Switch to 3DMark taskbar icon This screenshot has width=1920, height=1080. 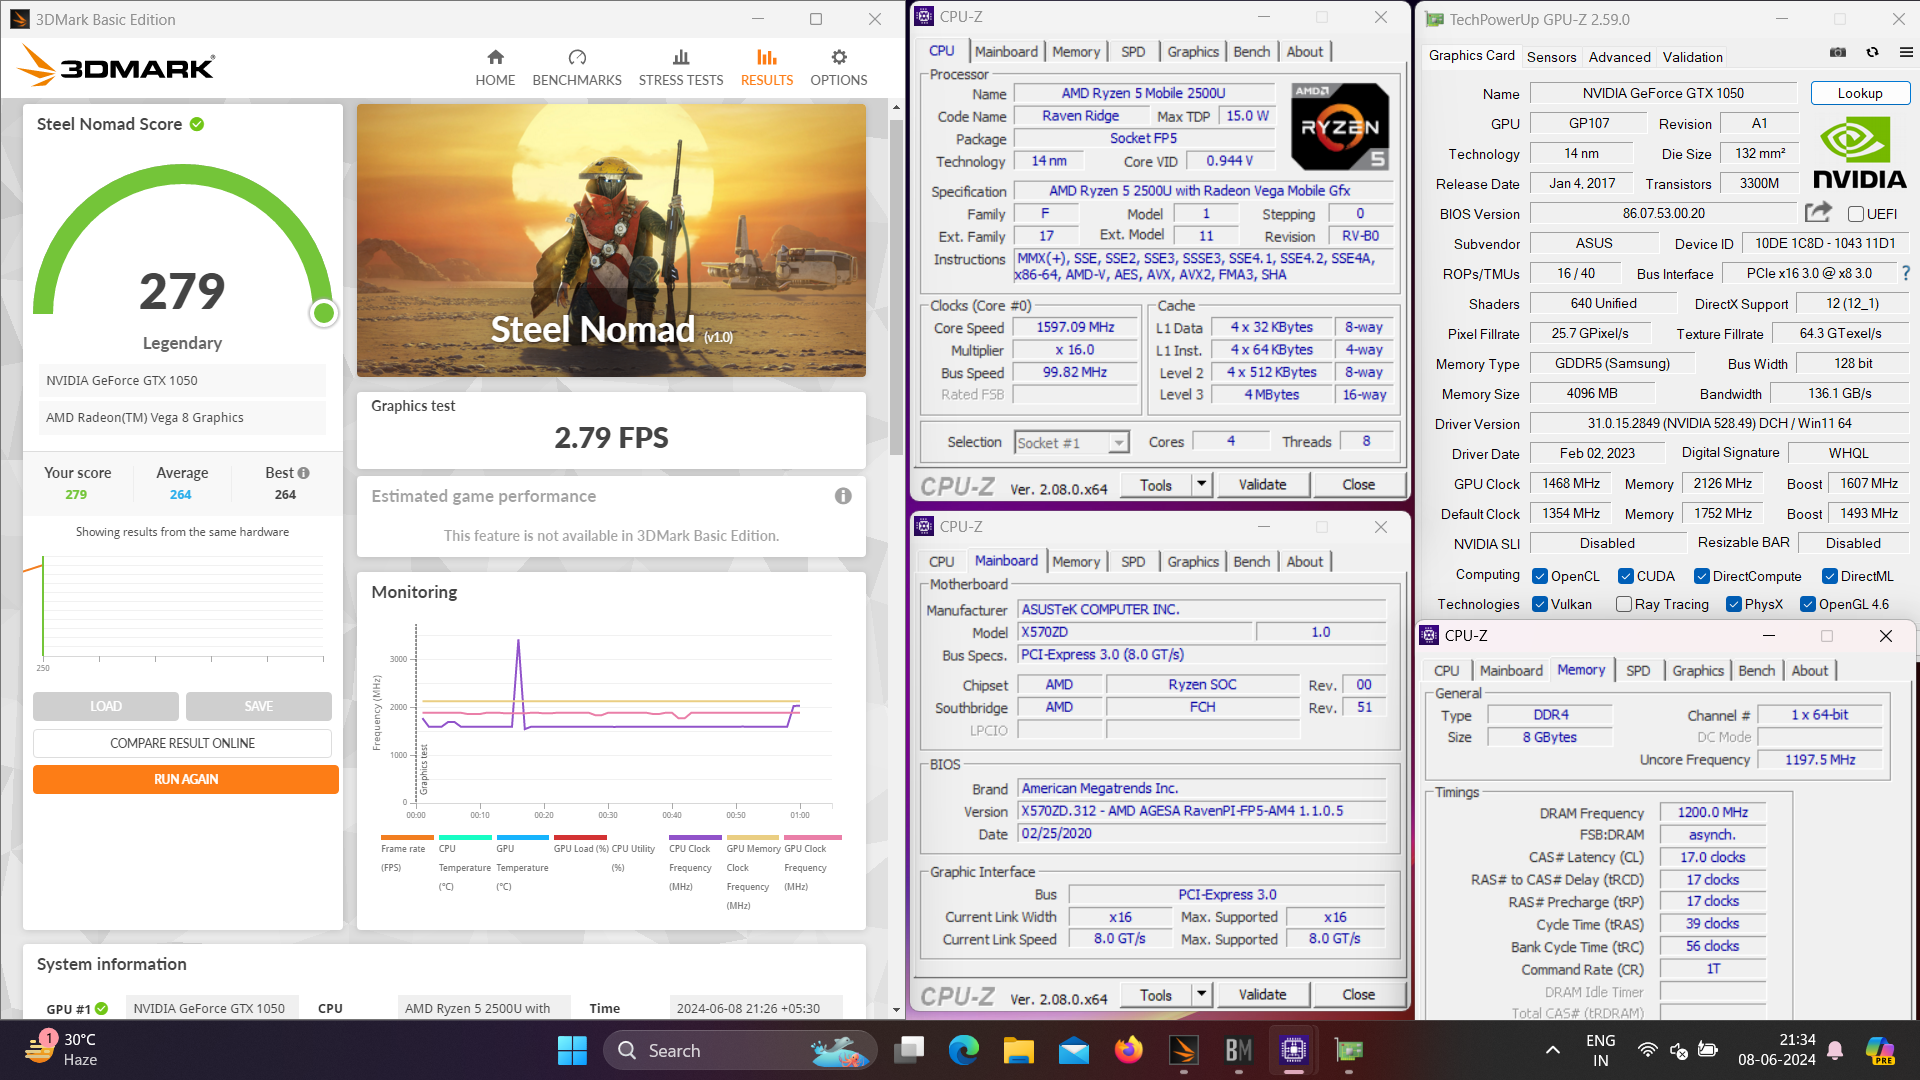[x=1184, y=1050]
